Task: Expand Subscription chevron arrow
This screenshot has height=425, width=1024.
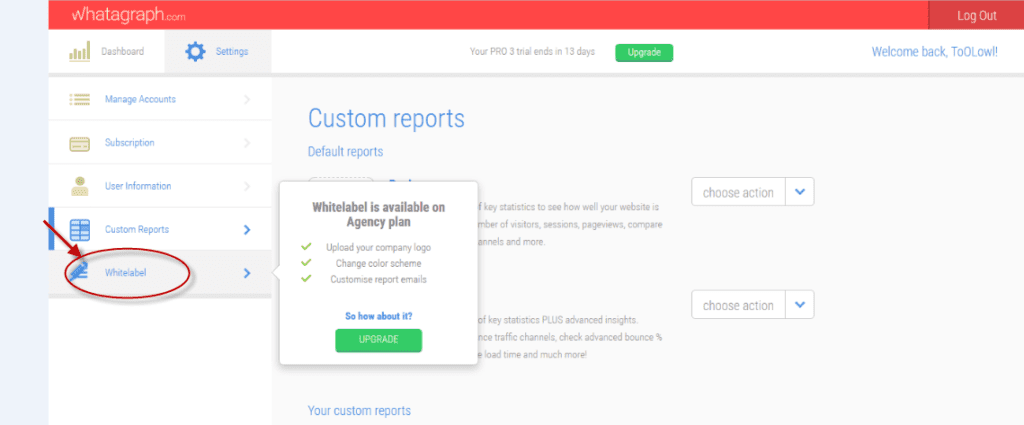Action: tap(247, 143)
